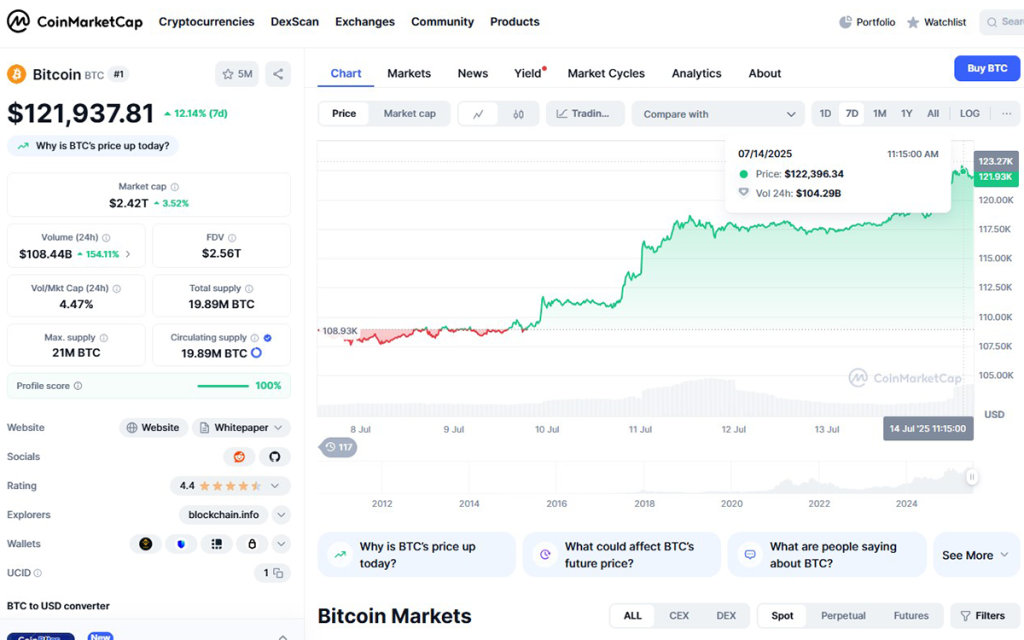Expand the Wallets list chevron
Image resolution: width=1024 pixels, height=640 pixels.
pyautogui.click(x=281, y=543)
